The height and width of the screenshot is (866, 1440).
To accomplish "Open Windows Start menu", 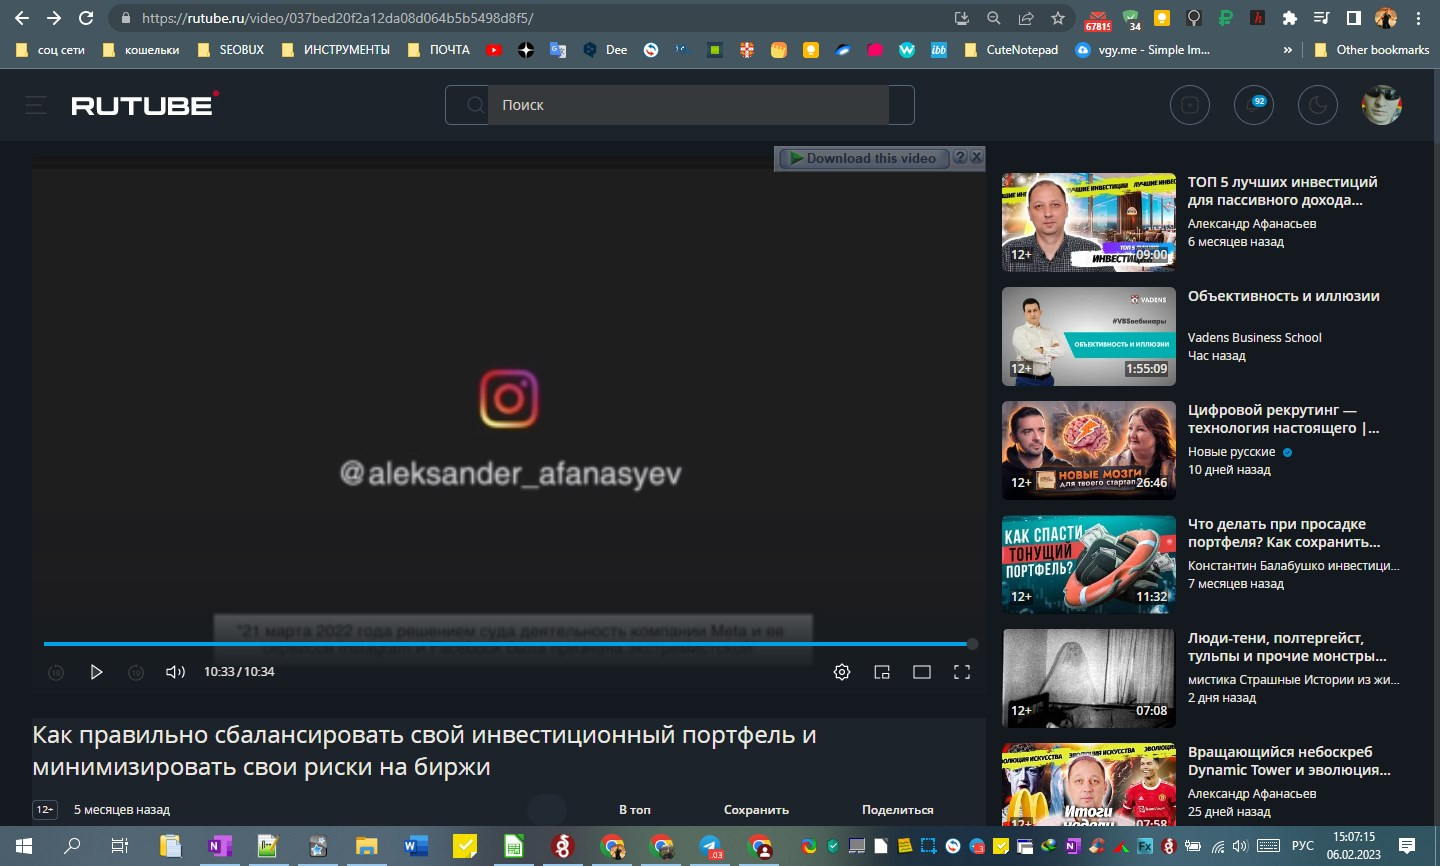I will (23, 846).
